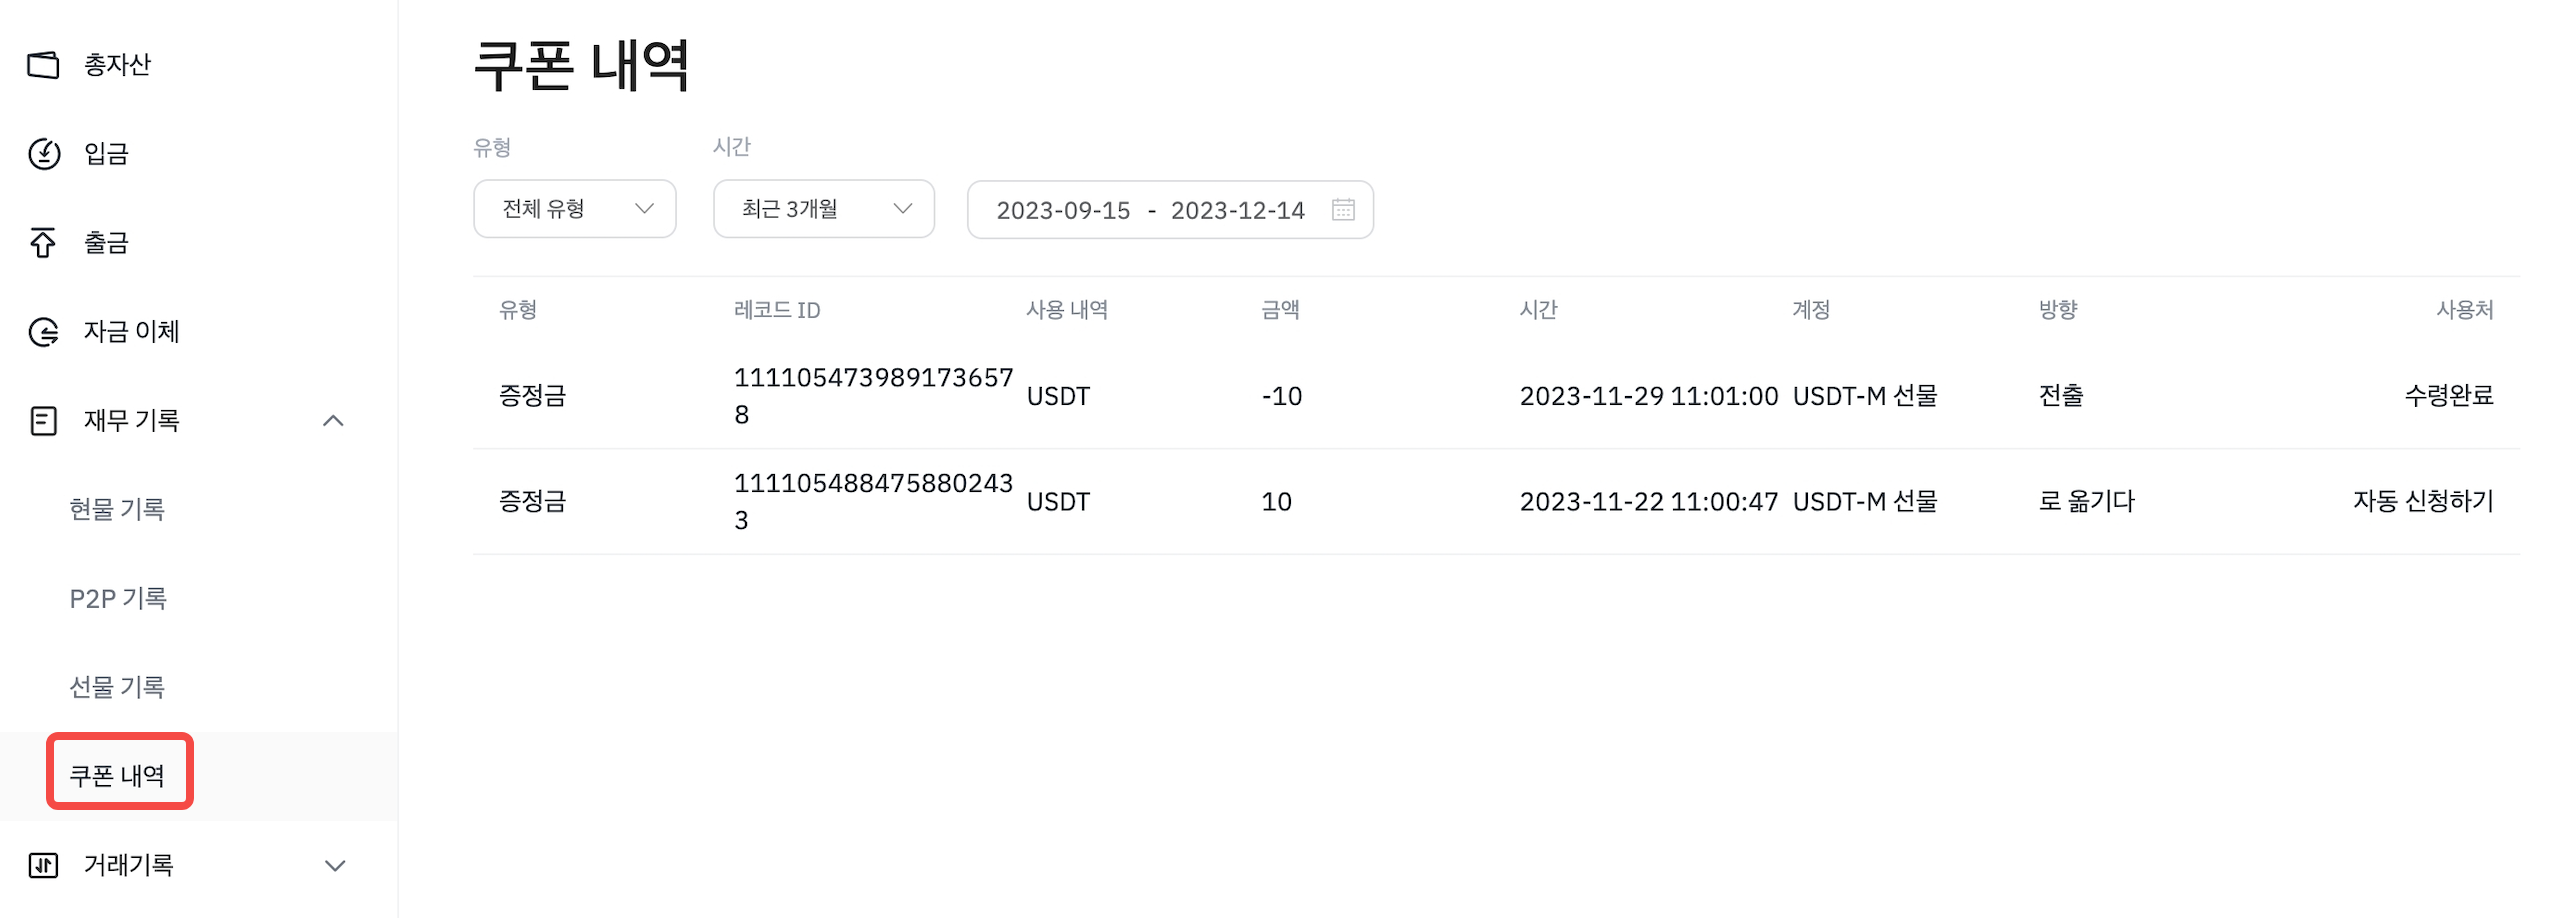Screen dimensions: 2558x918
Task: Open the 전체 유형 type dropdown
Action: point(575,209)
